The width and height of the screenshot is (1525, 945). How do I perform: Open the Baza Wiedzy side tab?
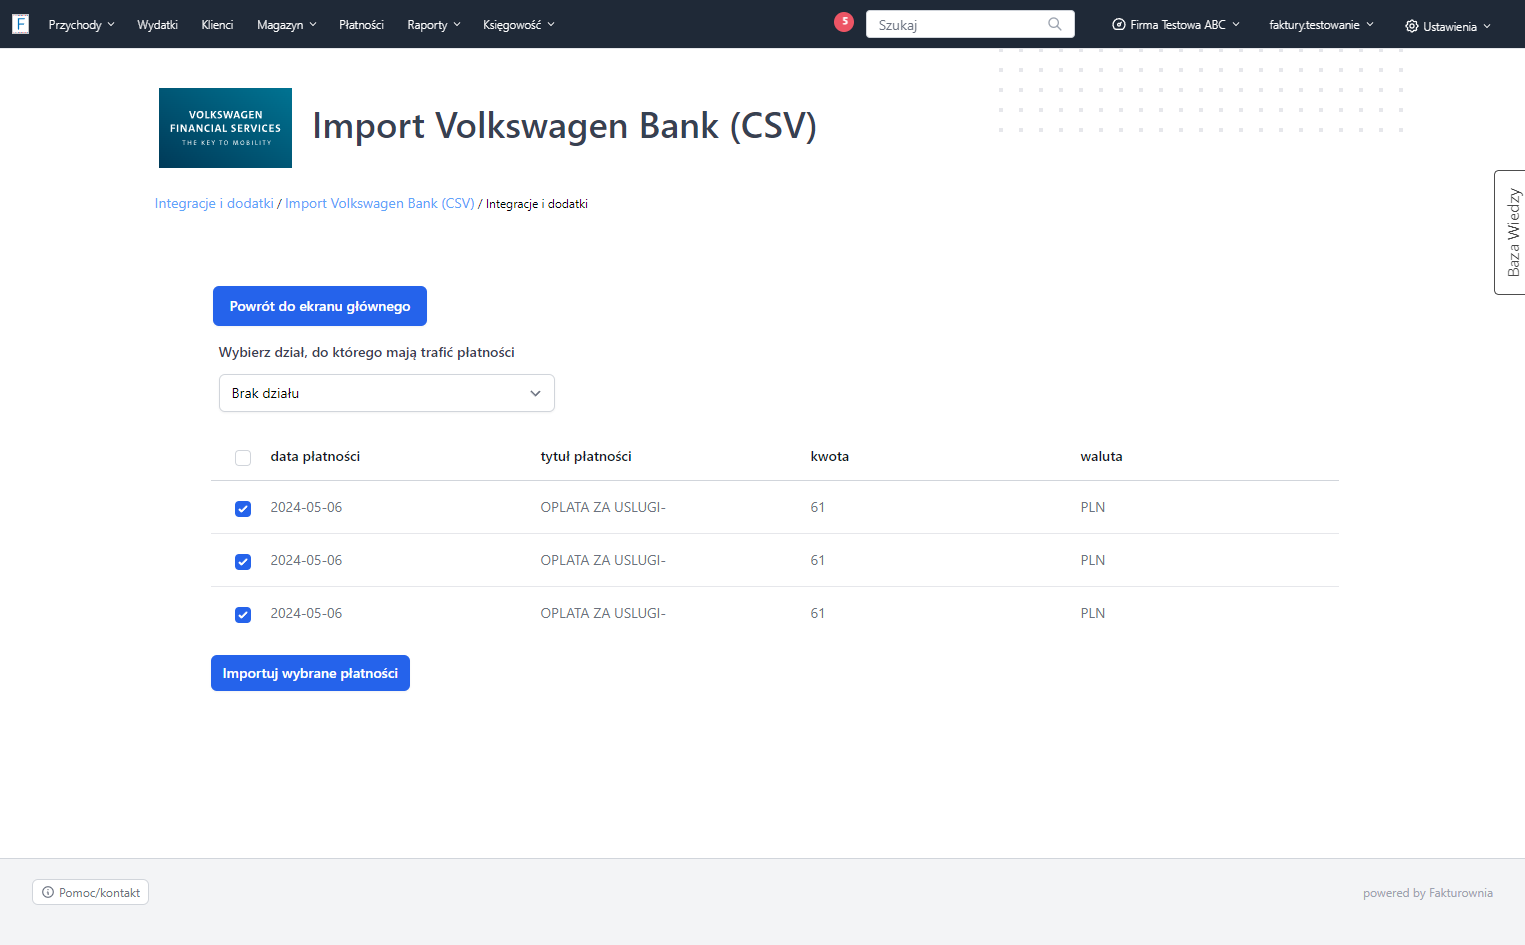[x=1511, y=232]
